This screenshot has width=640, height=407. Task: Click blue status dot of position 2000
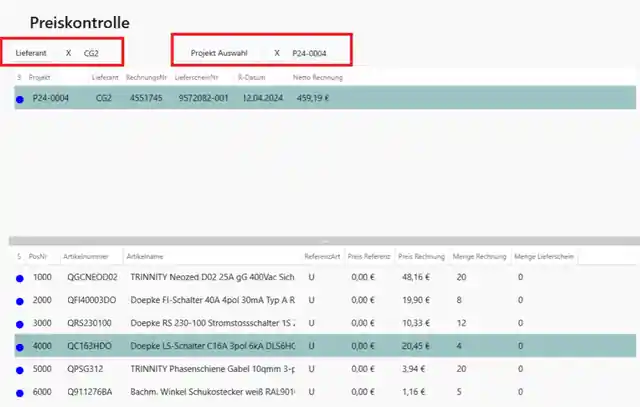pos(20,301)
